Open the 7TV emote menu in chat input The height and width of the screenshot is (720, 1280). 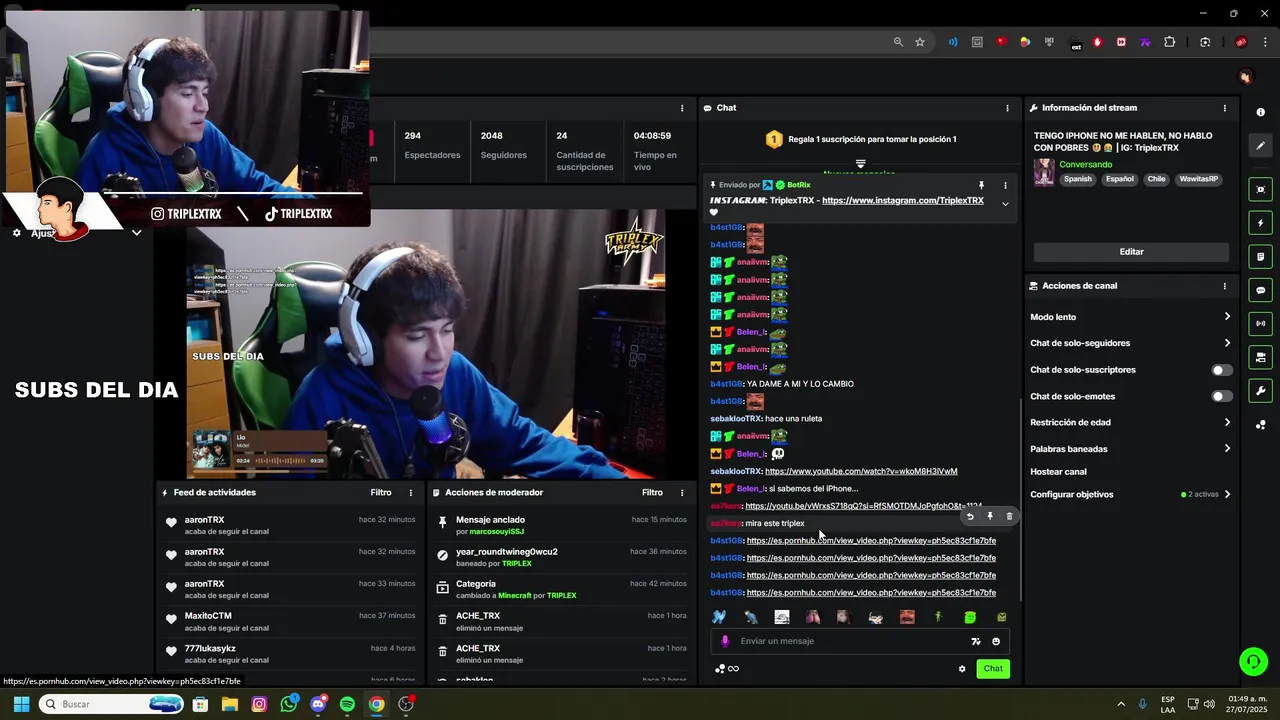(x=976, y=642)
